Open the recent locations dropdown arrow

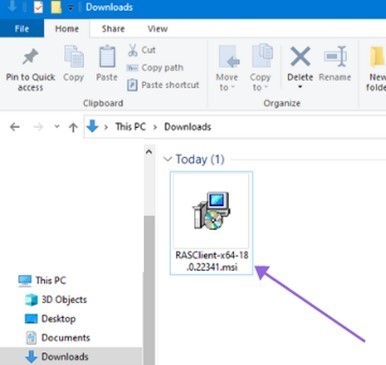pyautogui.click(x=57, y=126)
